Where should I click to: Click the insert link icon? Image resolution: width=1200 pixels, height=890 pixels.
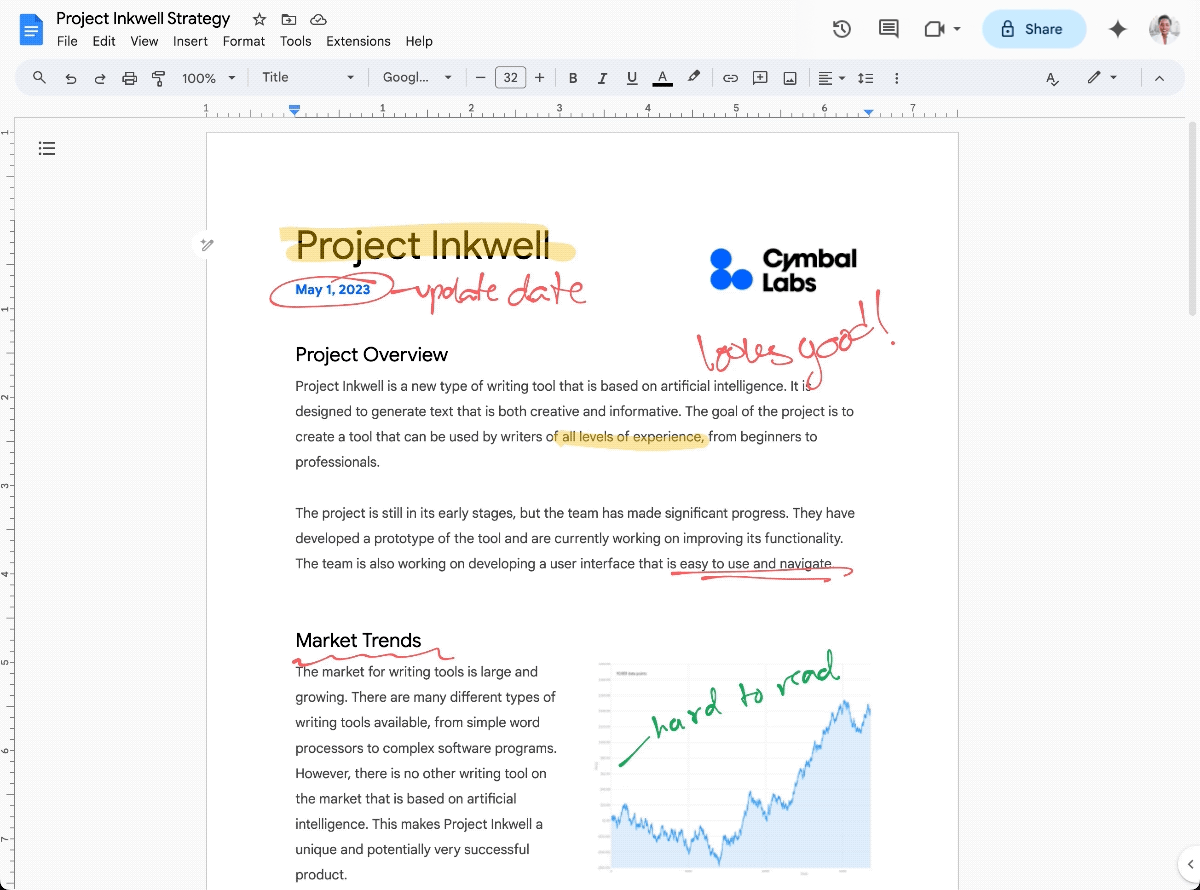click(731, 78)
